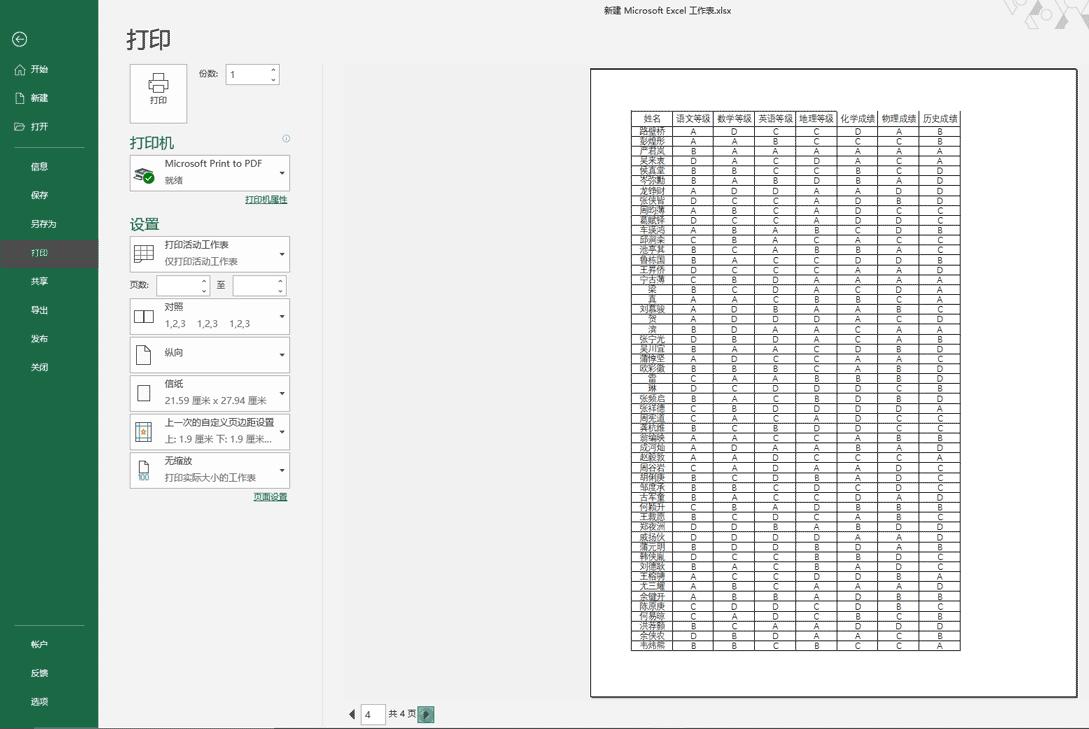The height and width of the screenshot is (729, 1089).
Task: Go to previous page with left arrow
Action: [x=352, y=714]
